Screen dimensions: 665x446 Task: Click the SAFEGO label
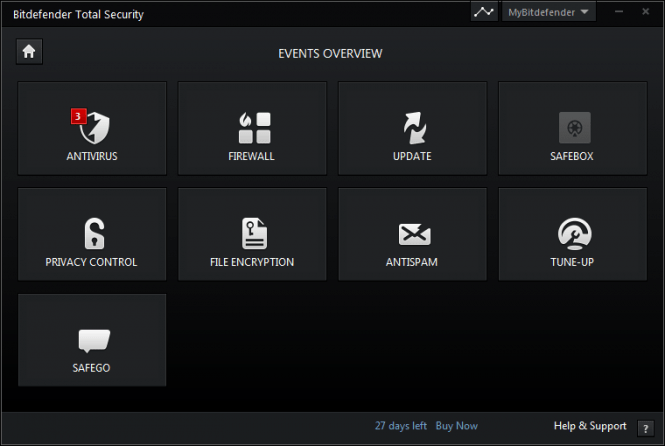click(91, 368)
